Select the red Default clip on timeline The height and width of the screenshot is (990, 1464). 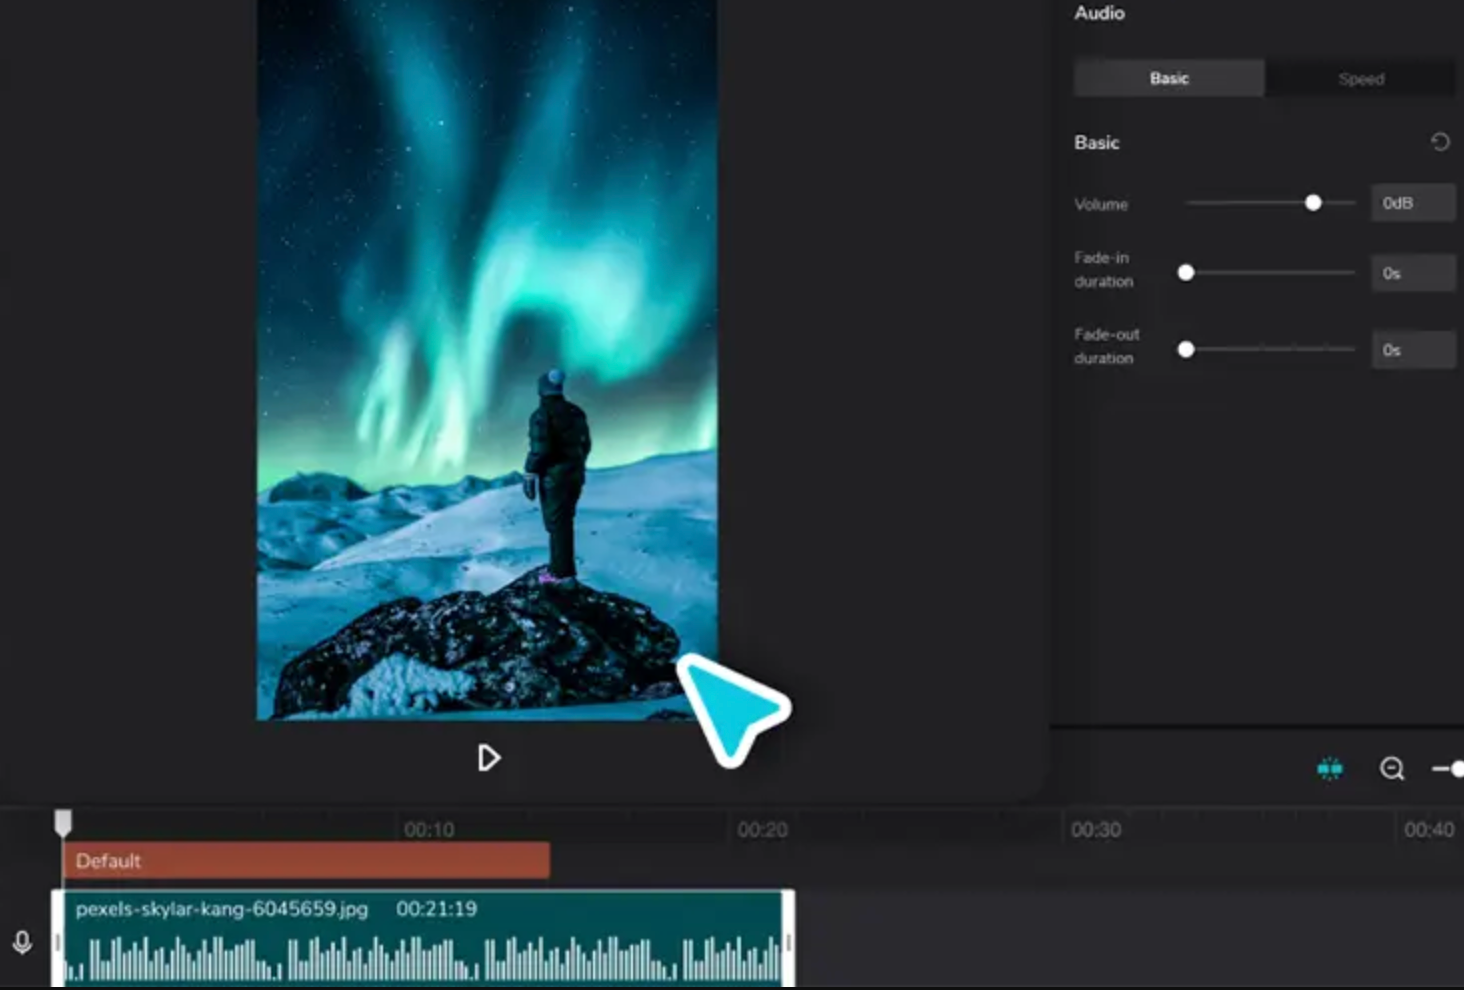306,861
